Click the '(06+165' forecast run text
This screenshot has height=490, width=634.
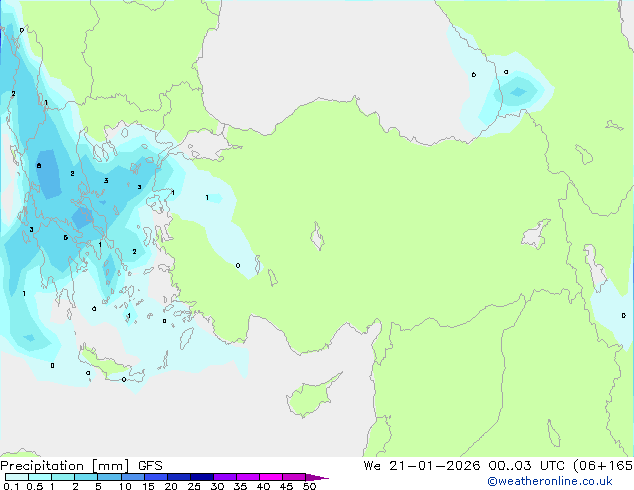[603, 466]
